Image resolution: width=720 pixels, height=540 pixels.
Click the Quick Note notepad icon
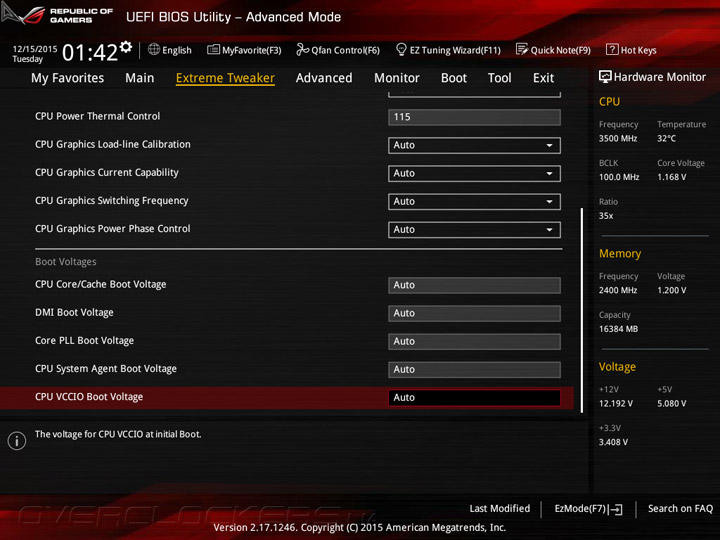coord(522,50)
